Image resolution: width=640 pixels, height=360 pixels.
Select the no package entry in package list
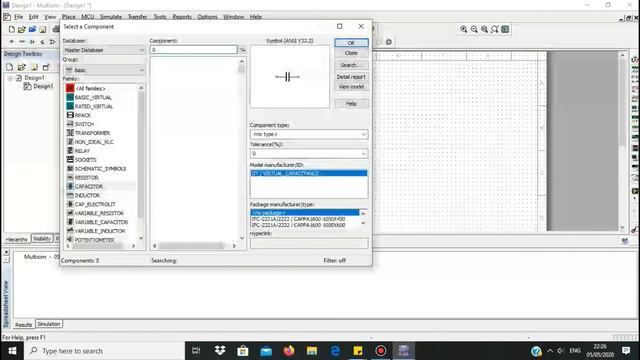[304, 213]
